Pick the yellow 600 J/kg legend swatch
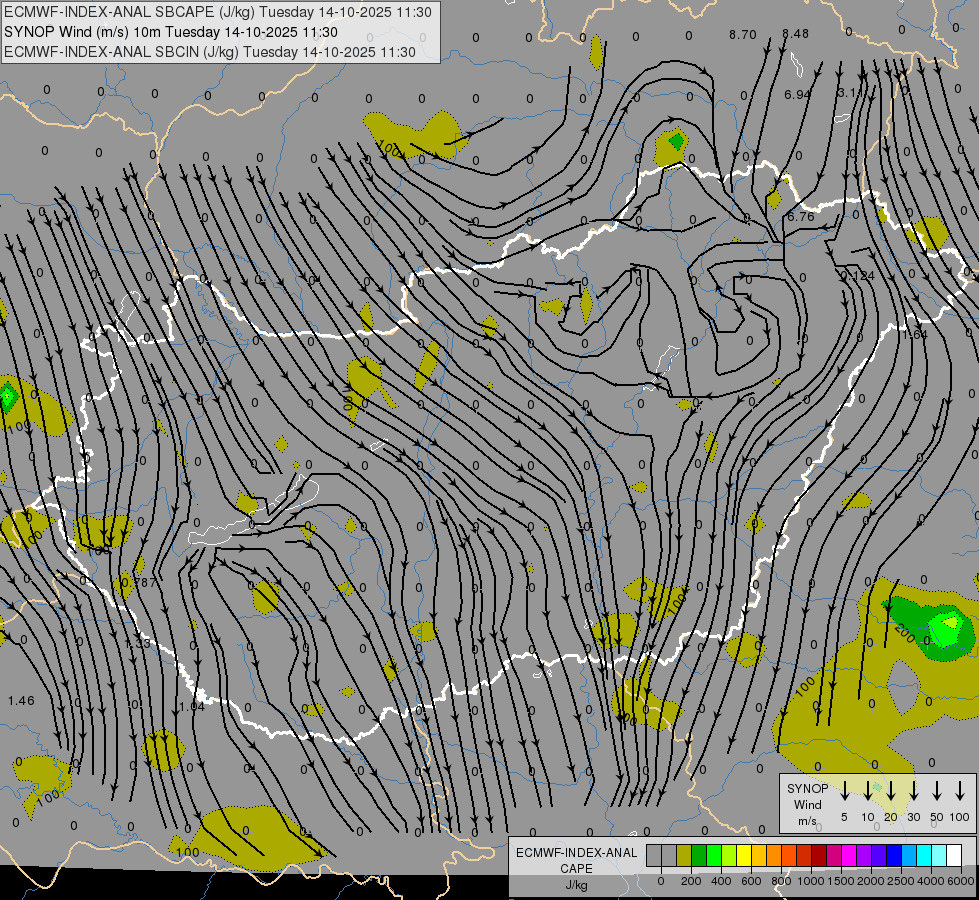Screen dimensions: 979x900 [744, 855]
